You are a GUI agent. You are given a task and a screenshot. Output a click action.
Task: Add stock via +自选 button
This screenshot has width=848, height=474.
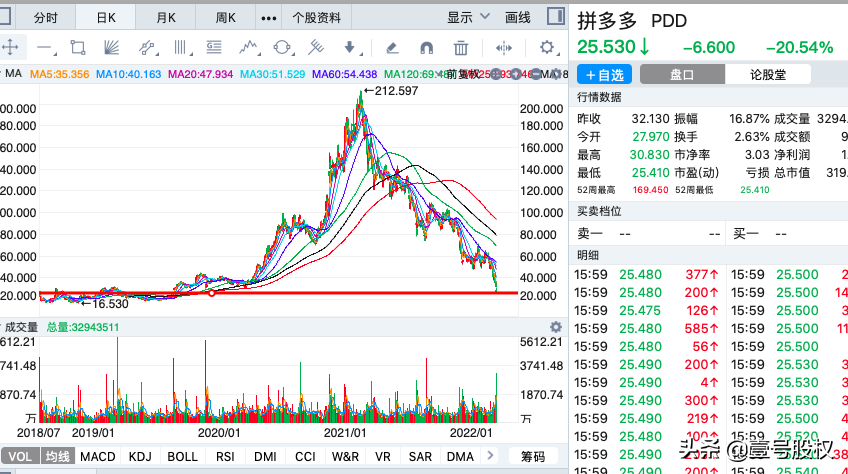tap(605, 75)
